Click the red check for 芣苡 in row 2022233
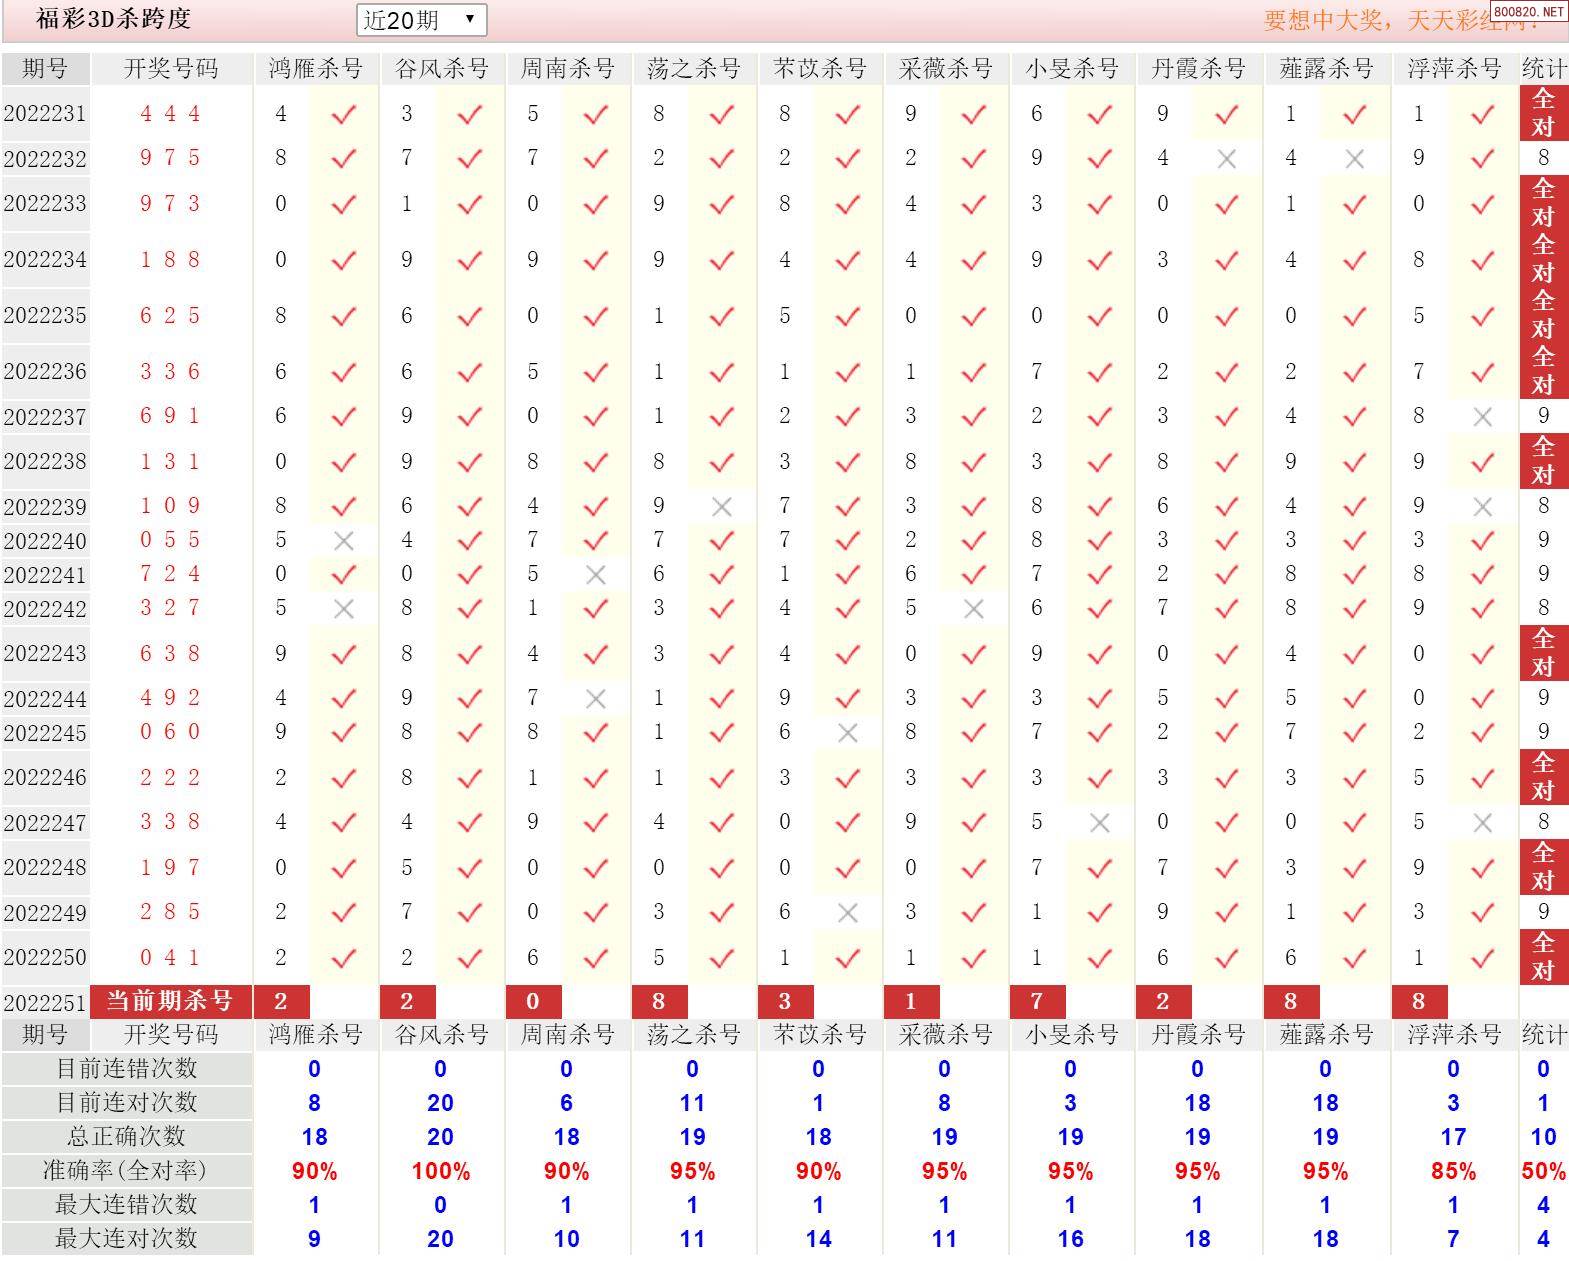 [x=847, y=205]
